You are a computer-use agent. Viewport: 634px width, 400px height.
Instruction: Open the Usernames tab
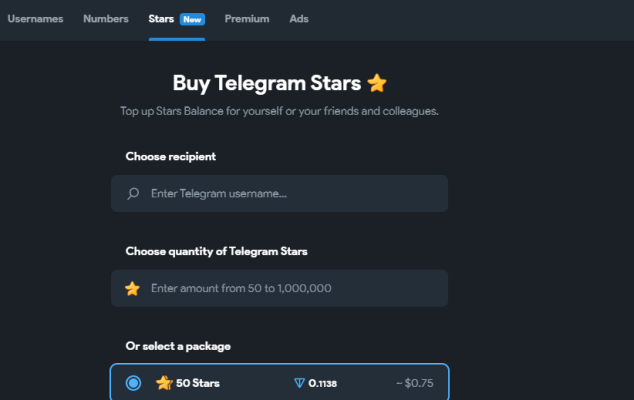[x=36, y=19]
